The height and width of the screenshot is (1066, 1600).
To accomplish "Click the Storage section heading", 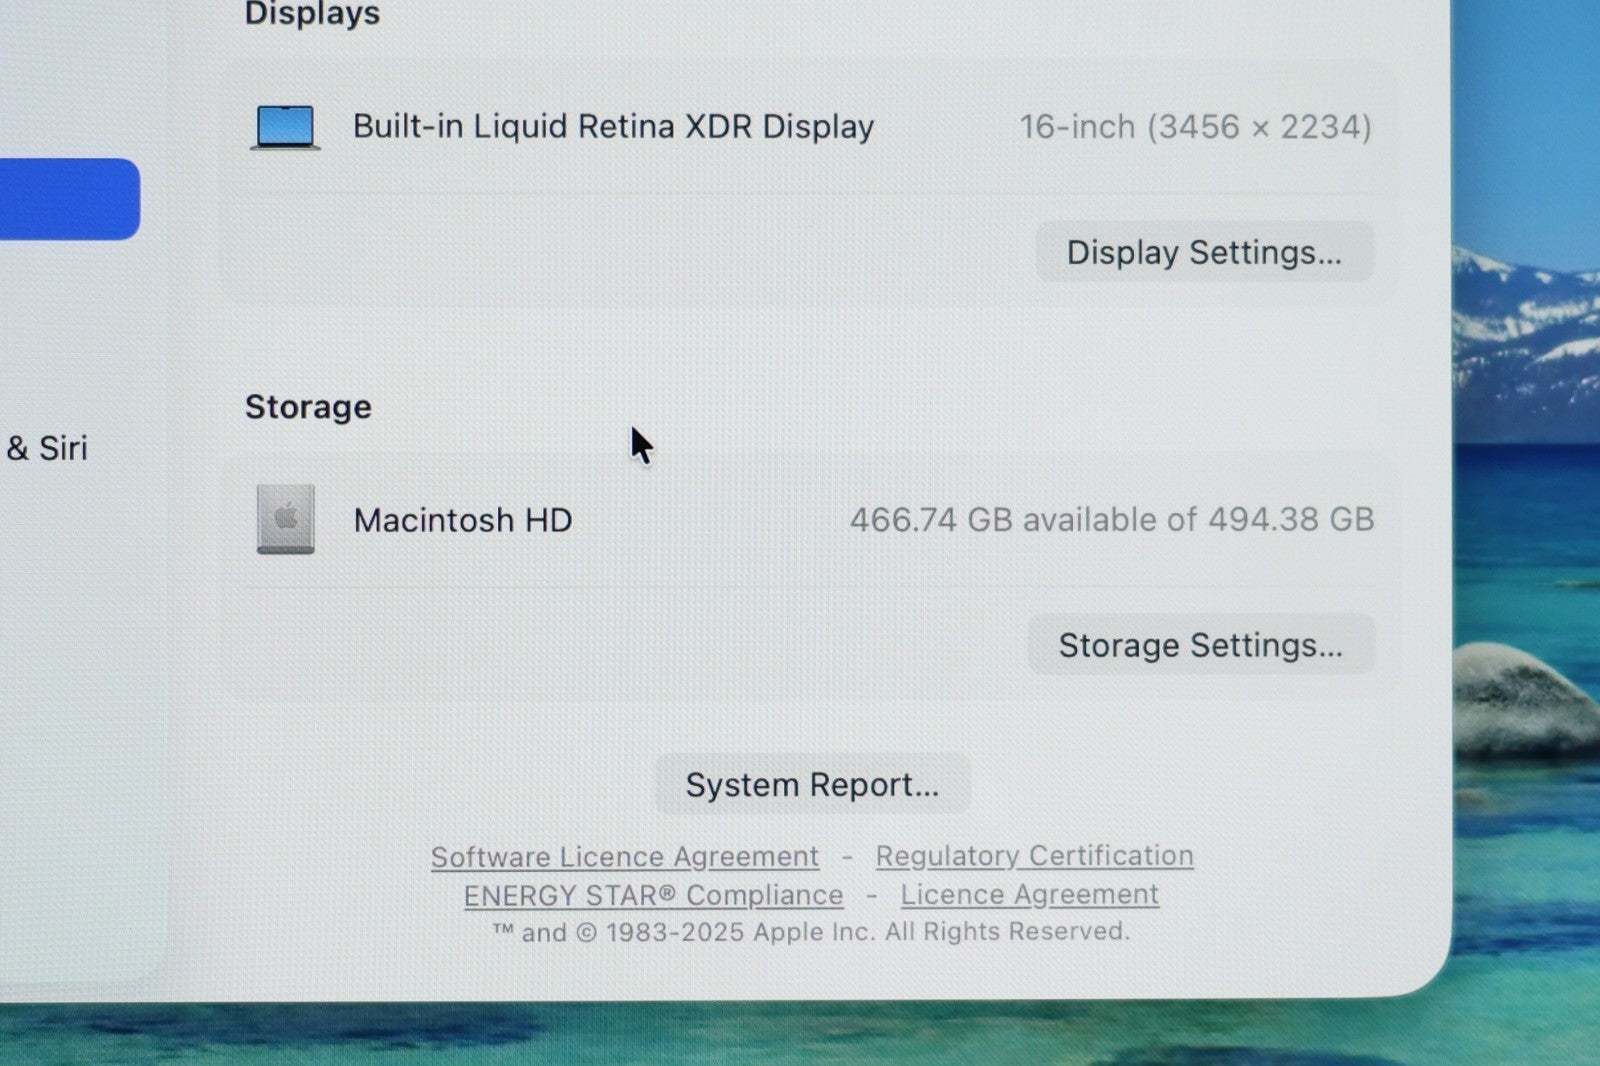I will pos(308,407).
